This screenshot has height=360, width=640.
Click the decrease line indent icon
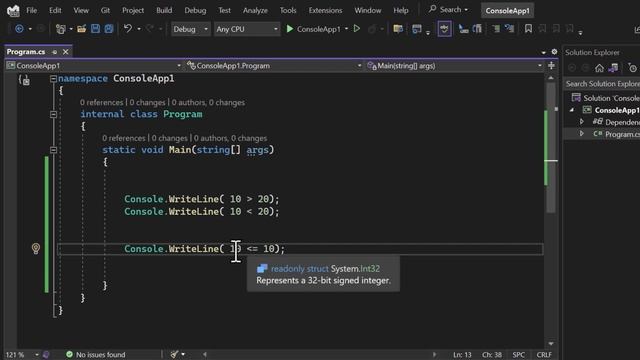(496, 29)
